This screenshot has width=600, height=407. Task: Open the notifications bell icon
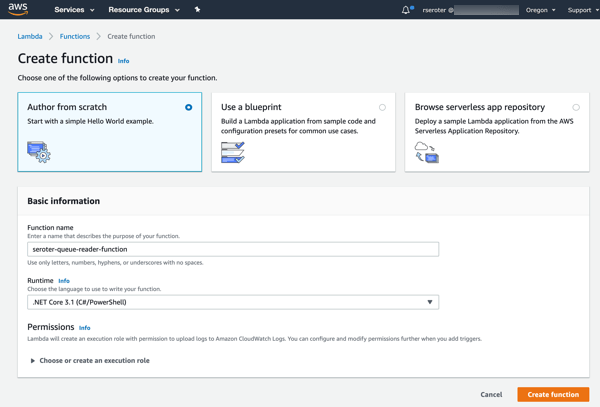click(406, 10)
